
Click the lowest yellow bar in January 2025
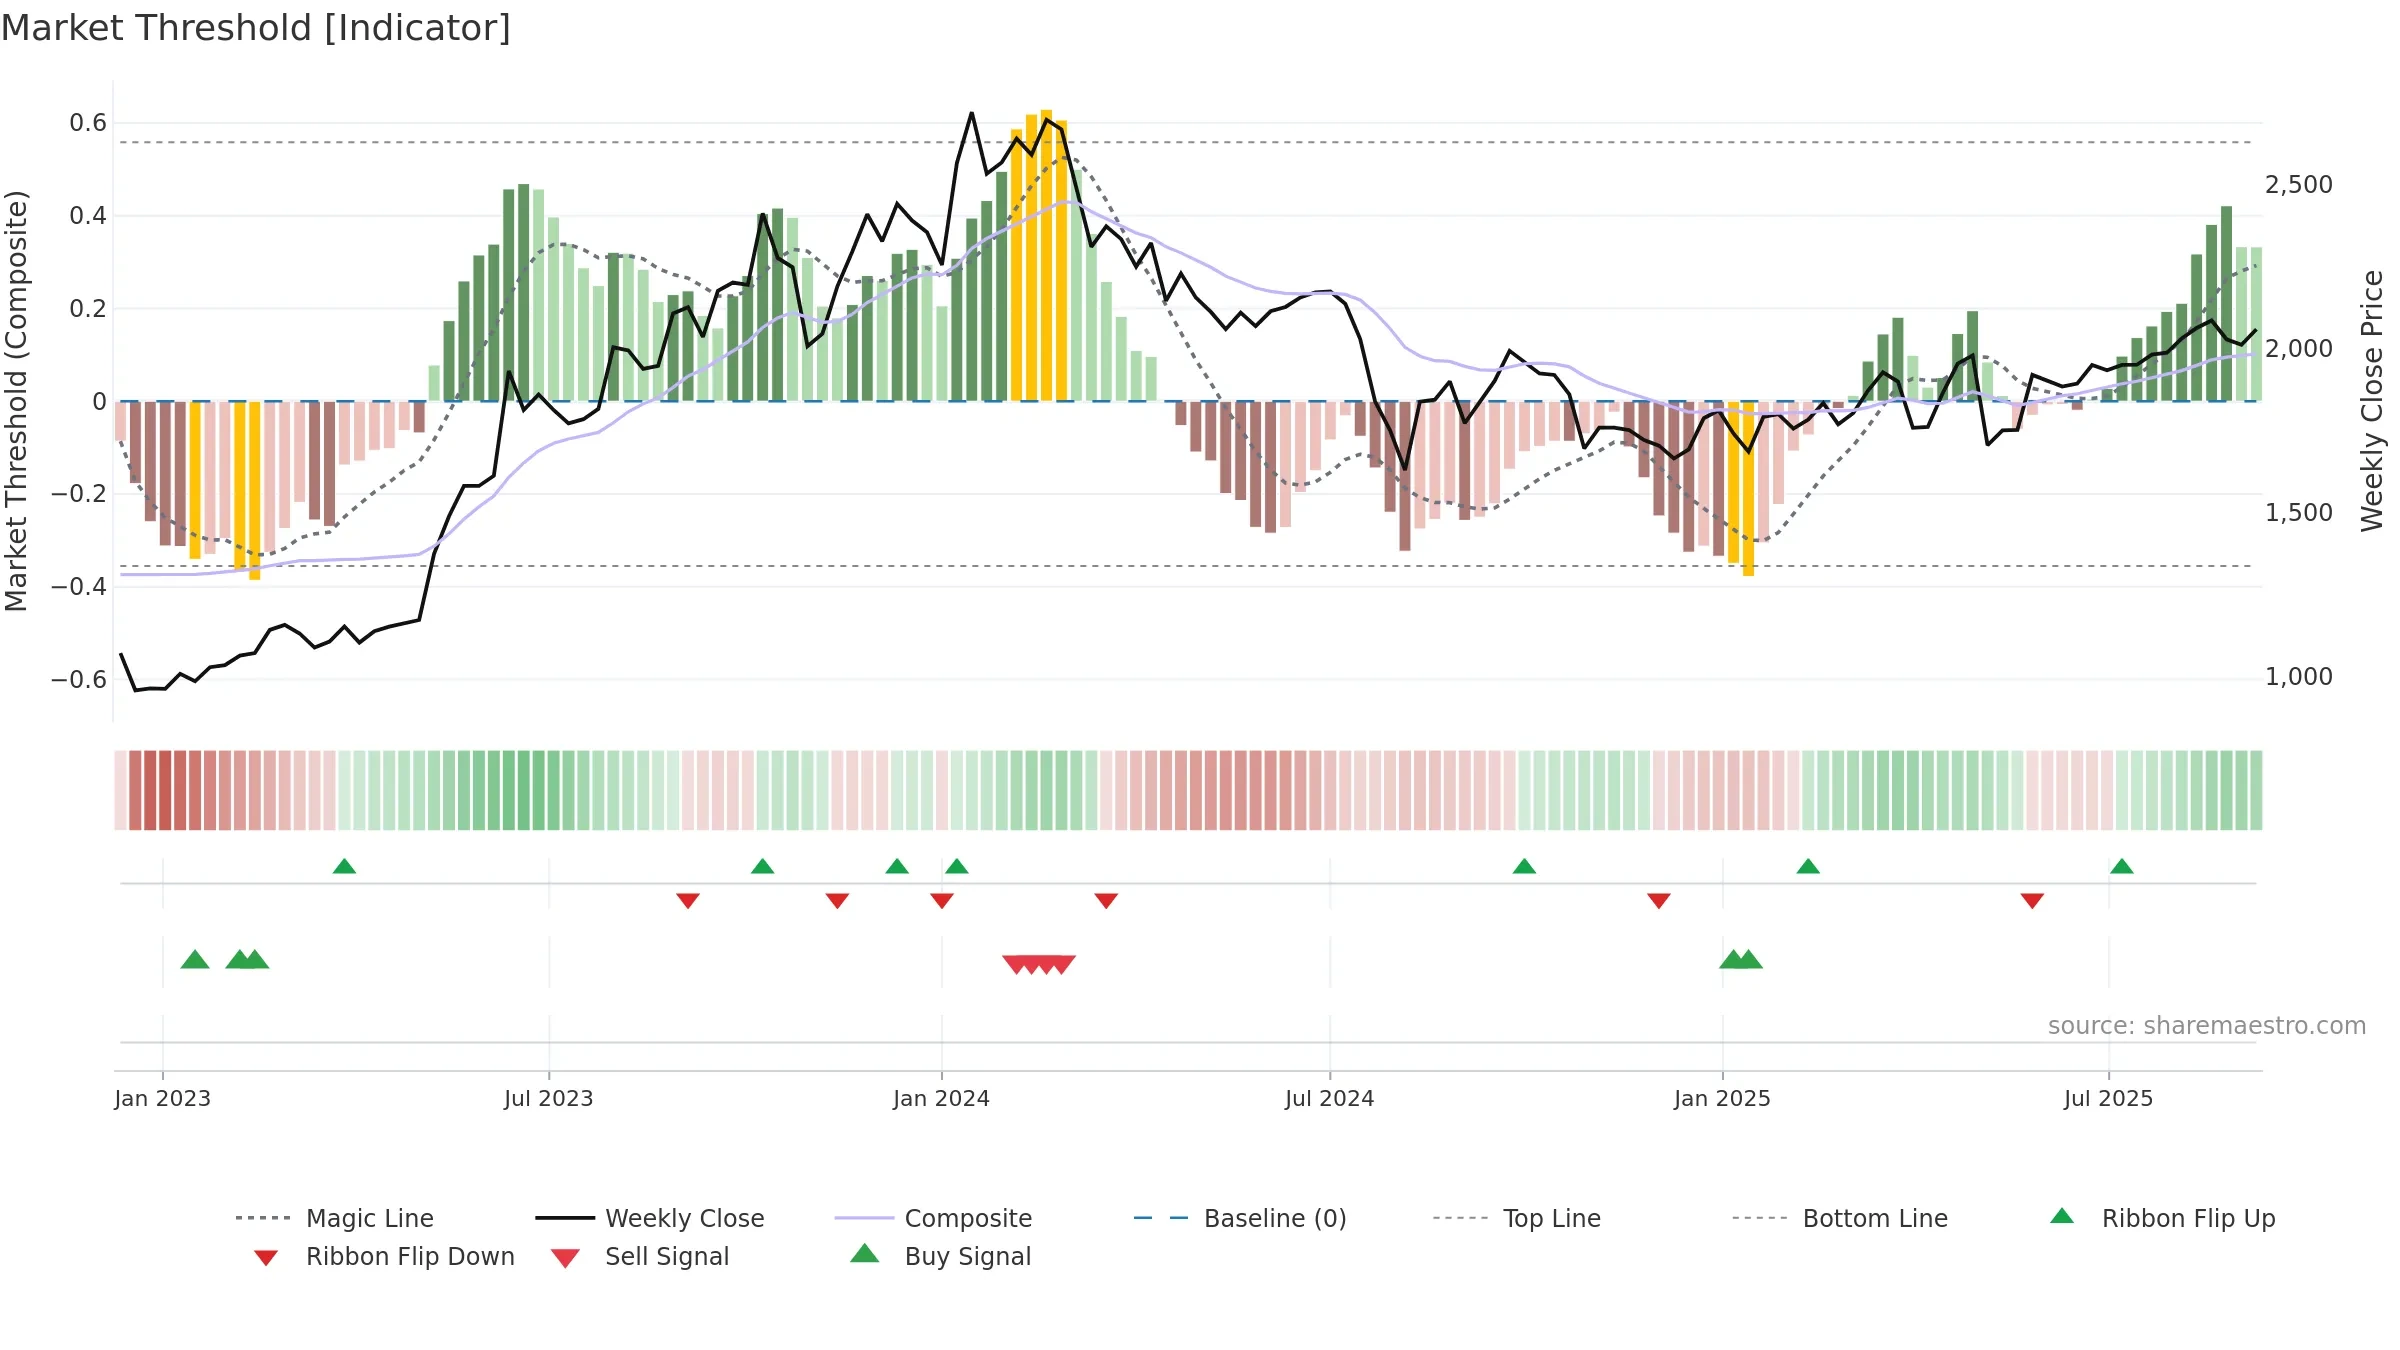pyautogui.click(x=1748, y=489)
